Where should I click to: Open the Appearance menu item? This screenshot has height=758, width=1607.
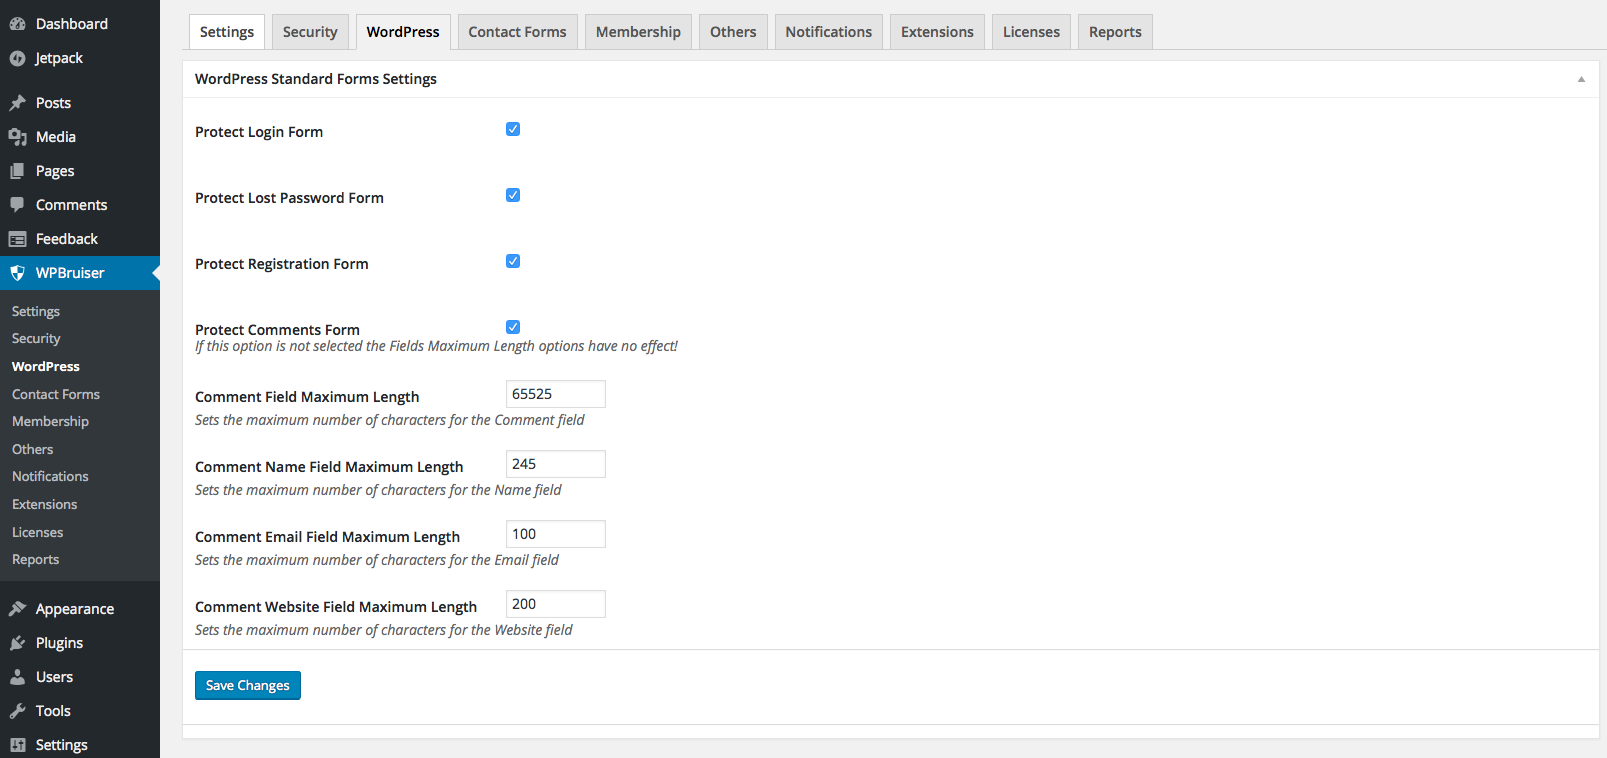(80, 609)
